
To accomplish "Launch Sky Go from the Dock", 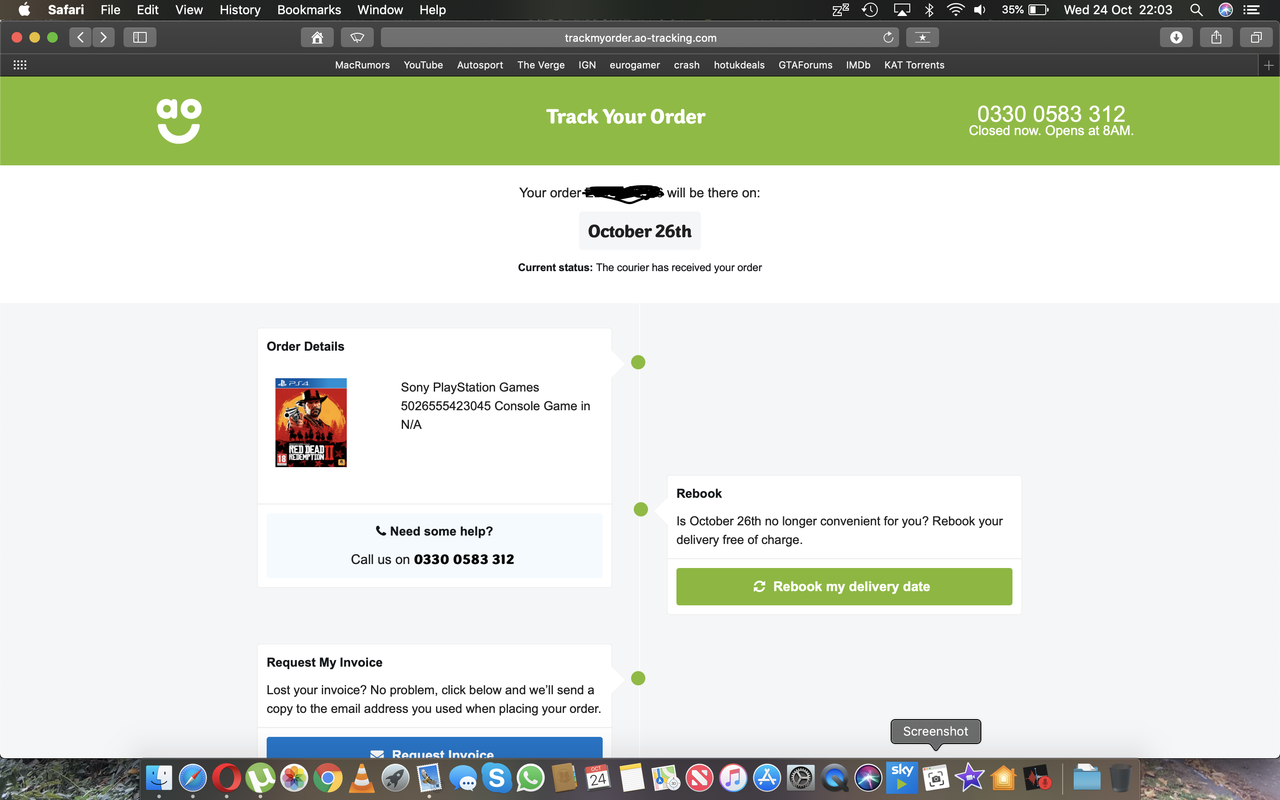I will click(x=902, y=777).
